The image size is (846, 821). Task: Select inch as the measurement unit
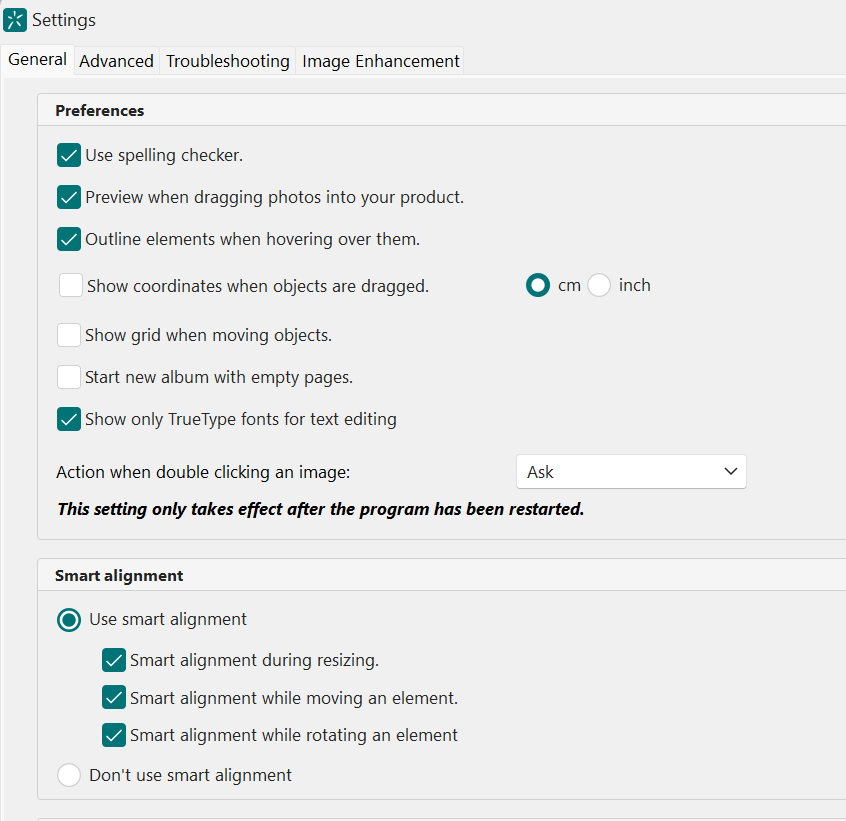click(598, 285)
